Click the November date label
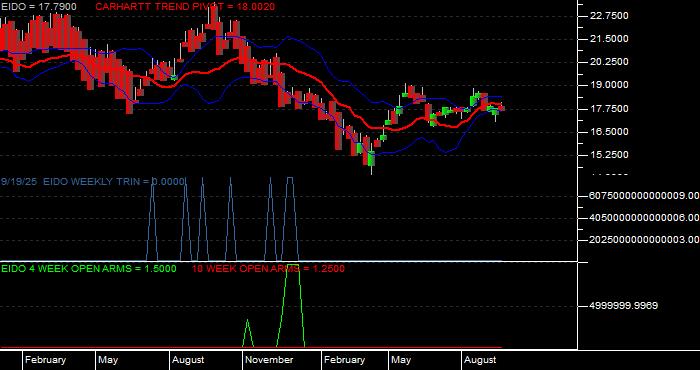The width and height of the screenshot is (700, 370). 269,360
